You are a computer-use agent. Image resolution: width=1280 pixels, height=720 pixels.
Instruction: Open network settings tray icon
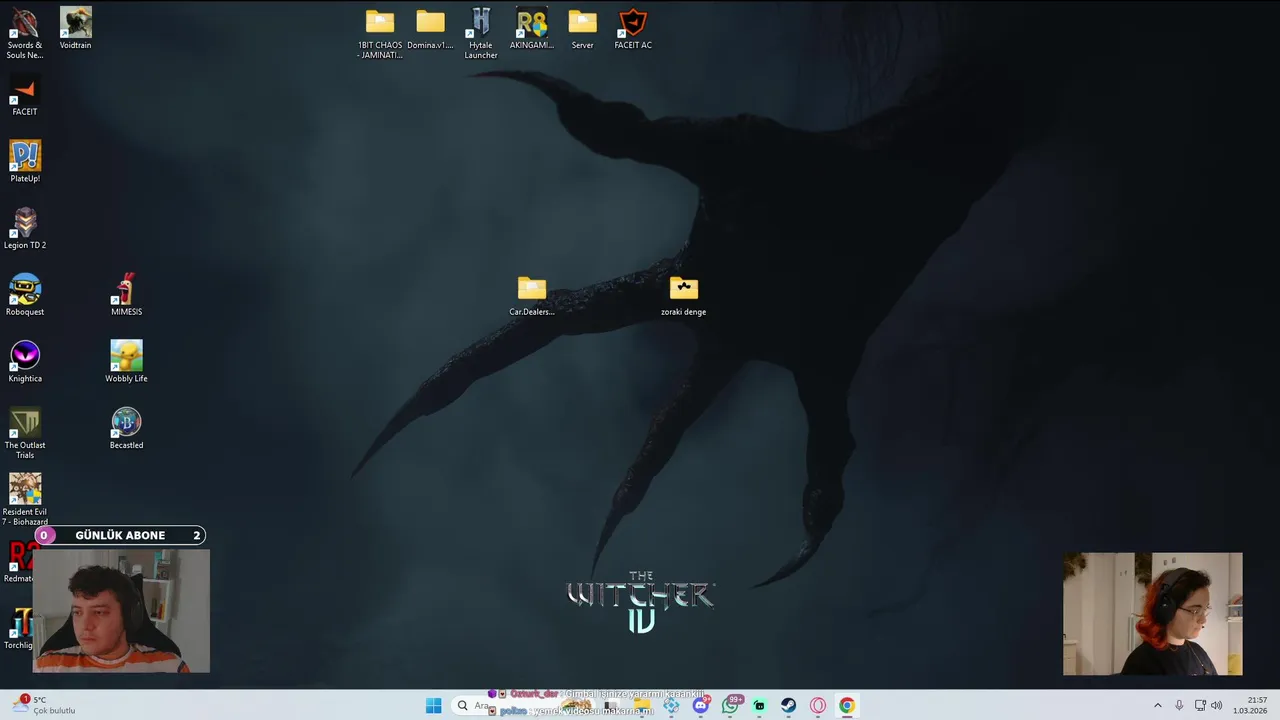tap(1200, 706)
